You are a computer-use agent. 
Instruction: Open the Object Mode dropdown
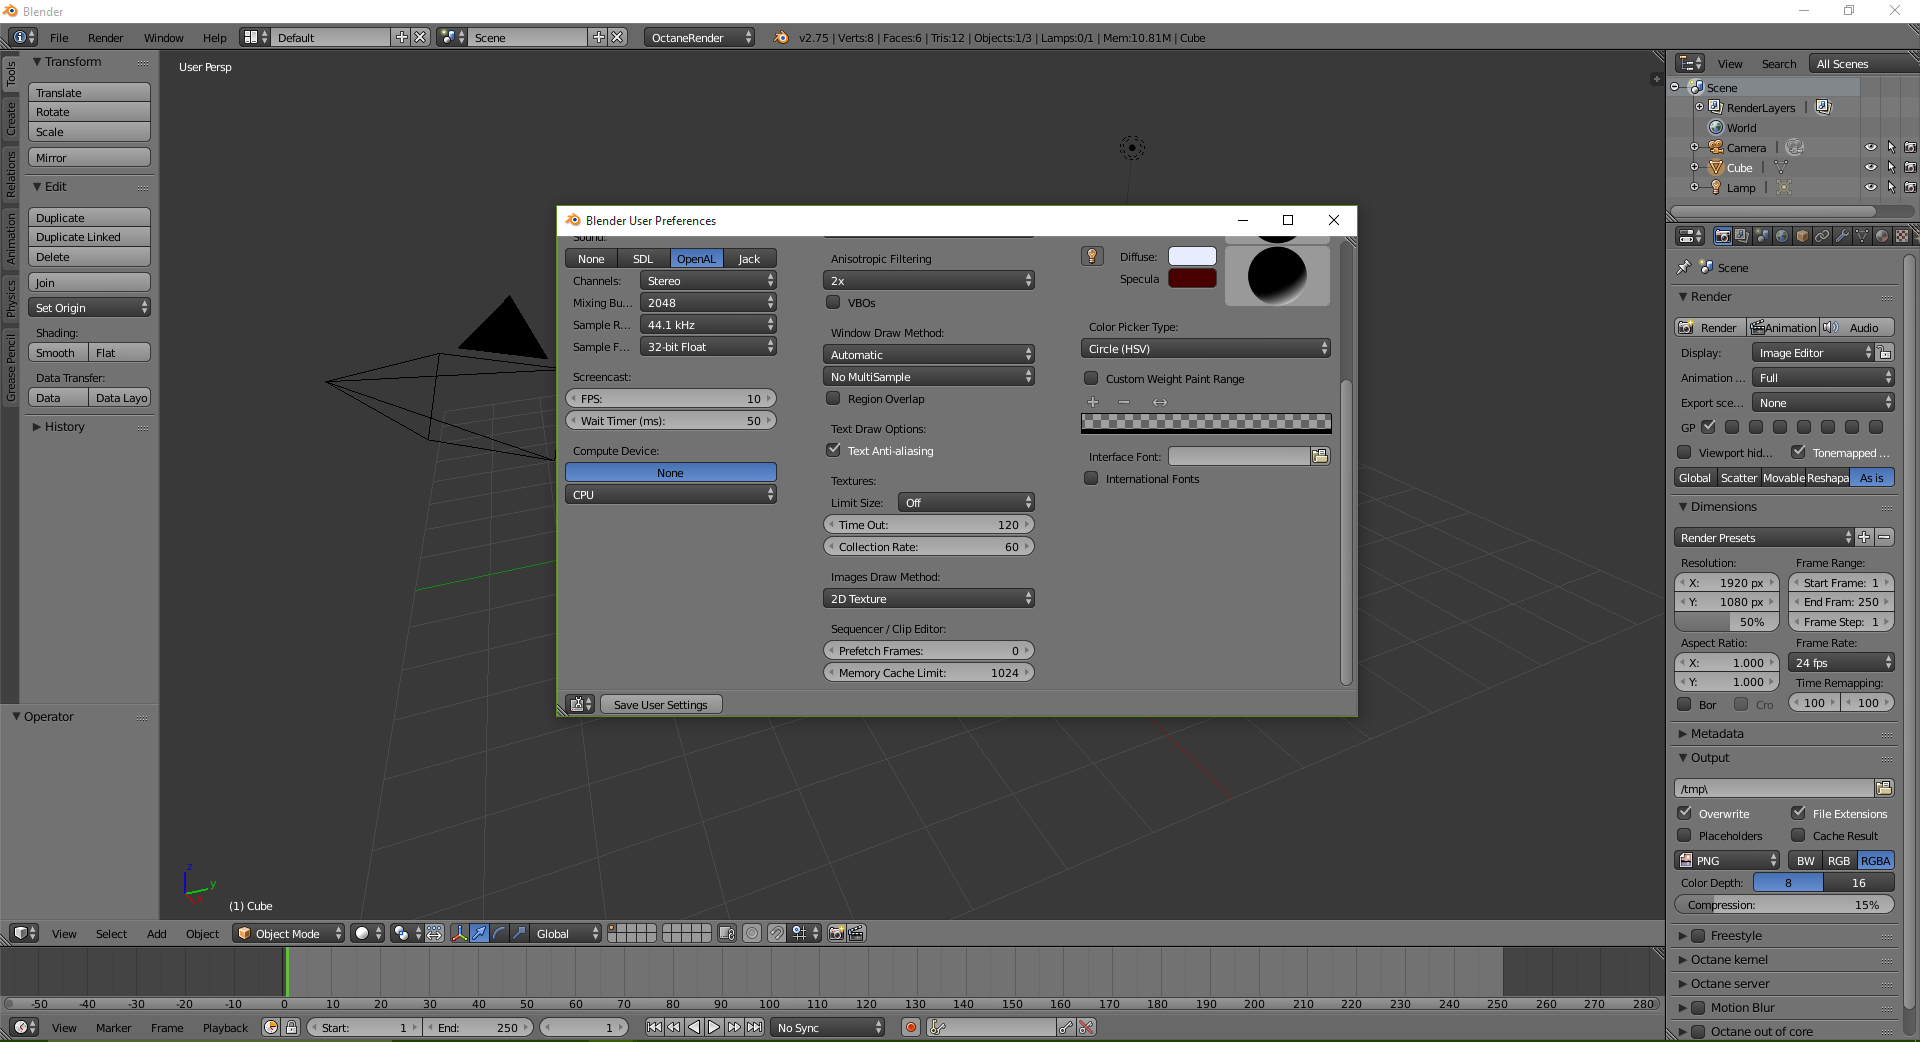[288, 933]
